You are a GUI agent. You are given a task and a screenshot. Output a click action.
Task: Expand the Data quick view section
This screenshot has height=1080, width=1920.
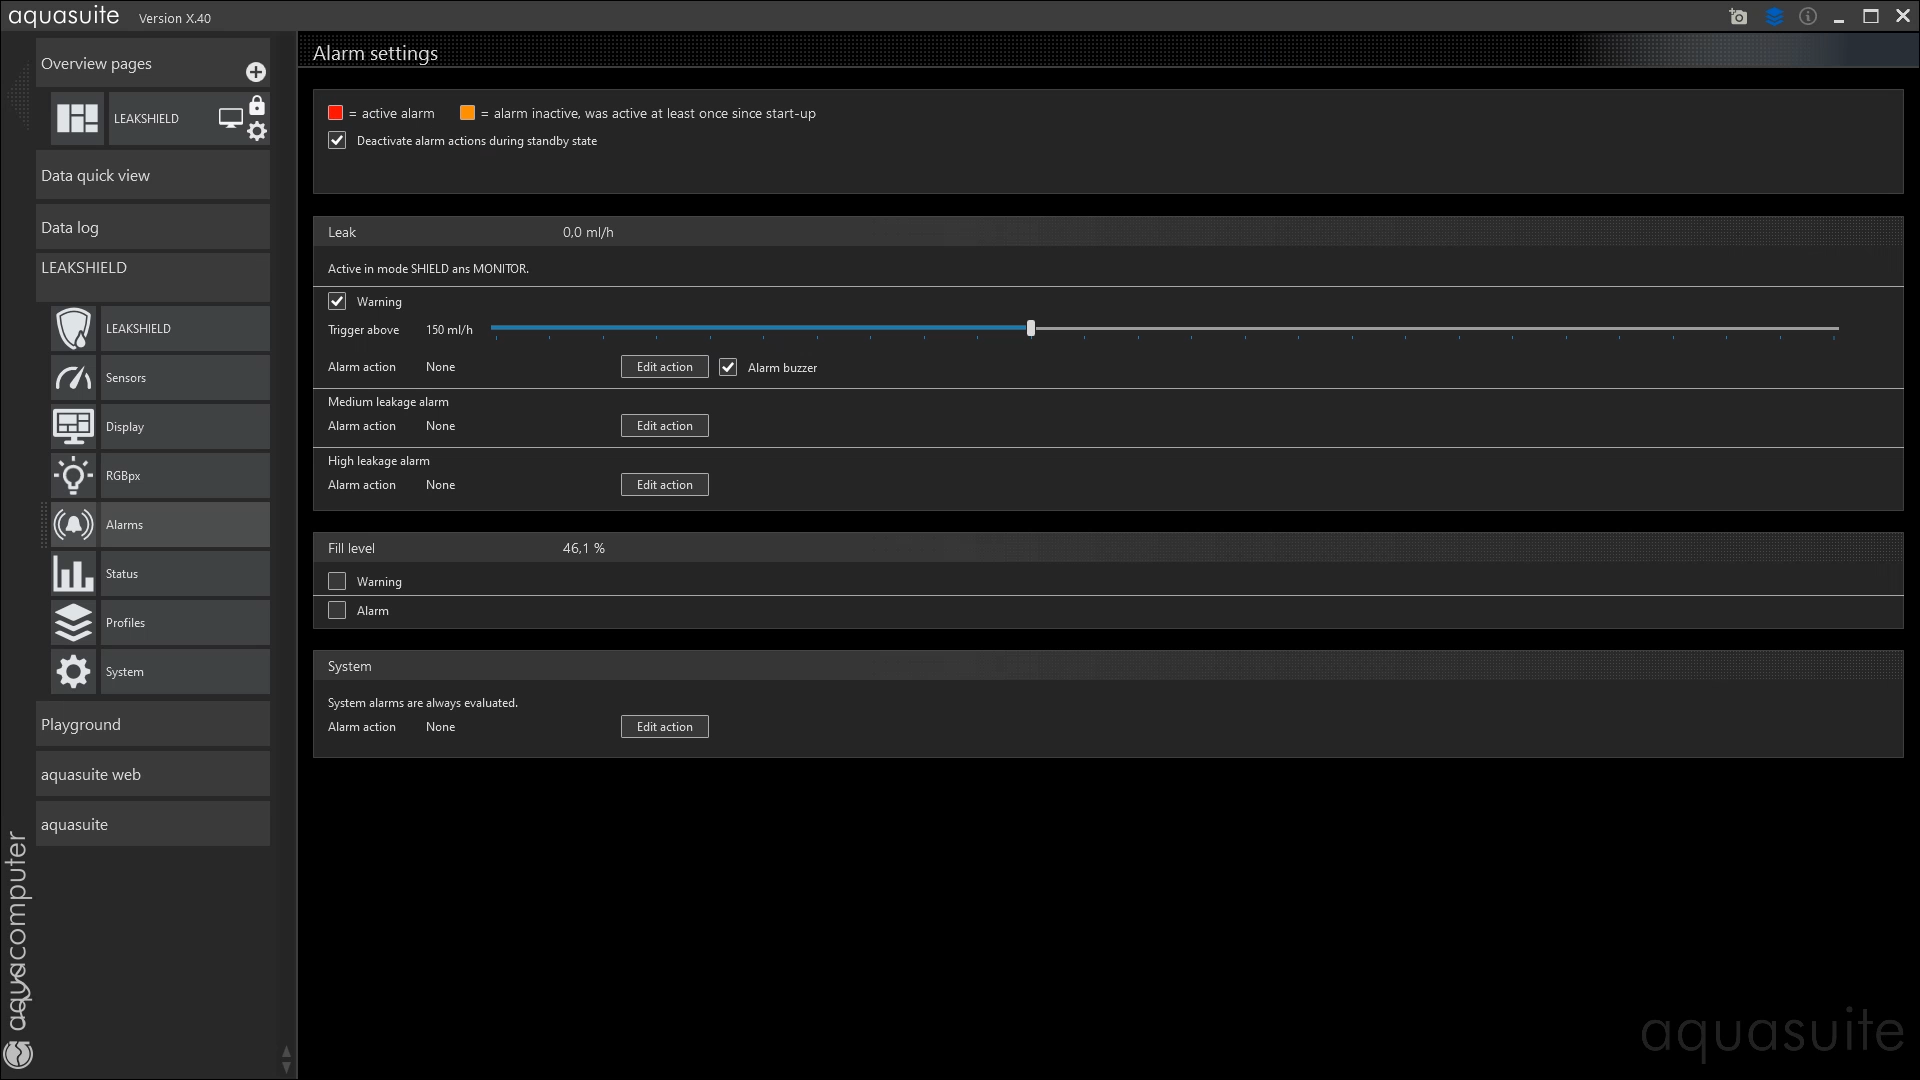(153, 175)
